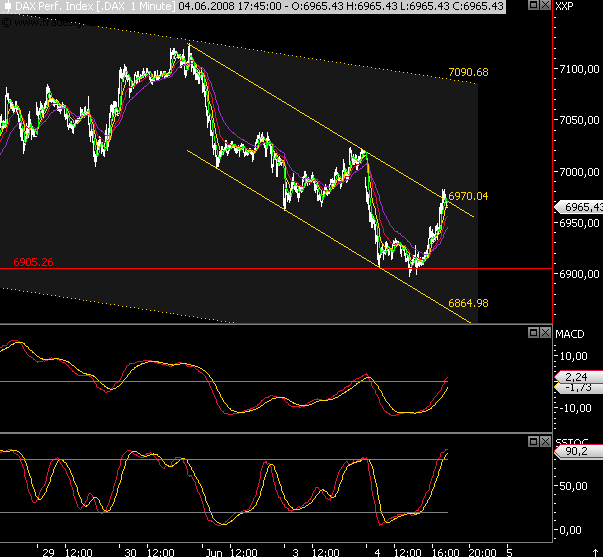Click the 6950,00 price axis label

pos(579,223)
